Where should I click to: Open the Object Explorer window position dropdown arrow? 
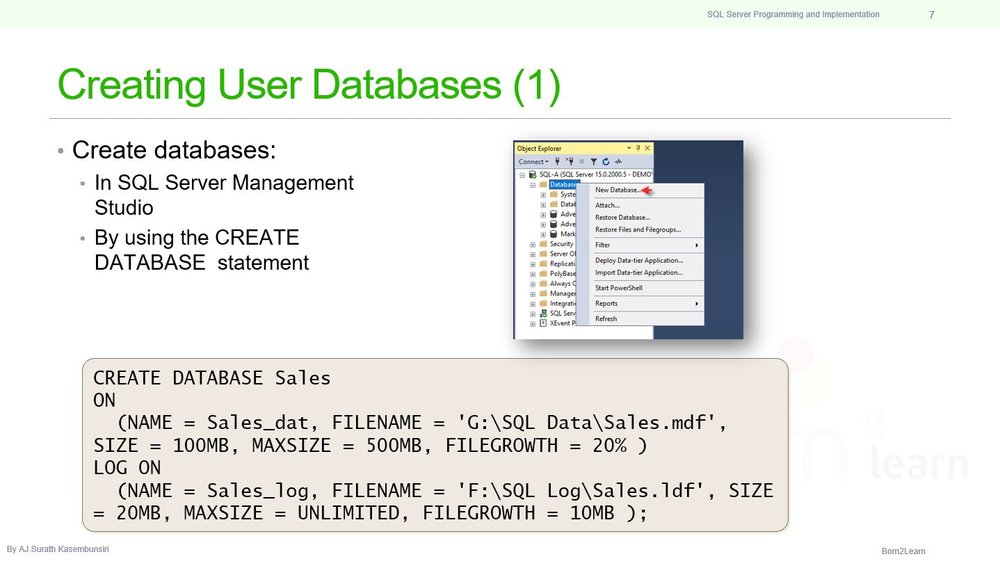point(629,148)
